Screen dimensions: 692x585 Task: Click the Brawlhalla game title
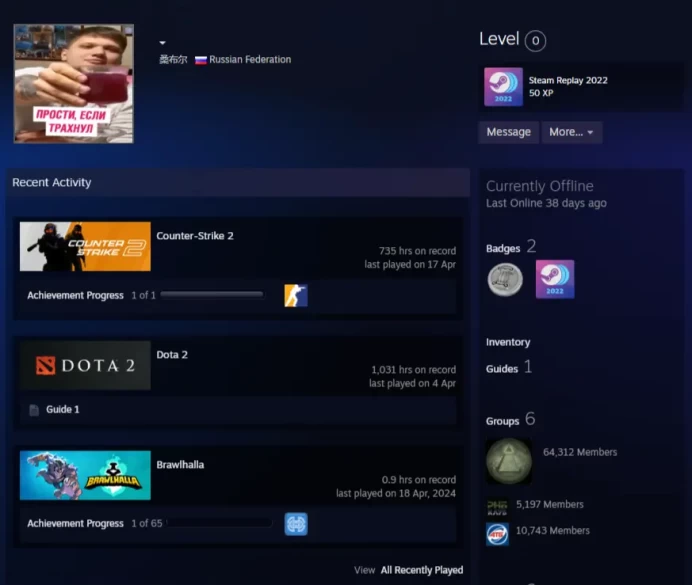[180, 465]
